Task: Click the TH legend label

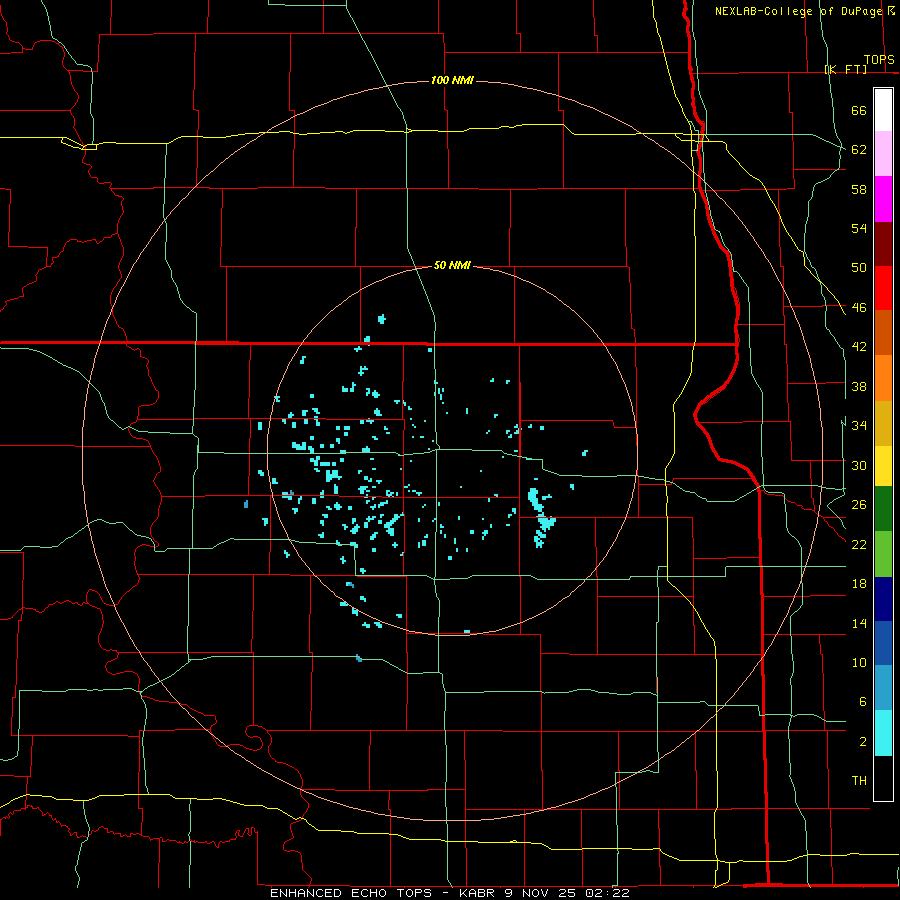Action: [x=859, y=781]
